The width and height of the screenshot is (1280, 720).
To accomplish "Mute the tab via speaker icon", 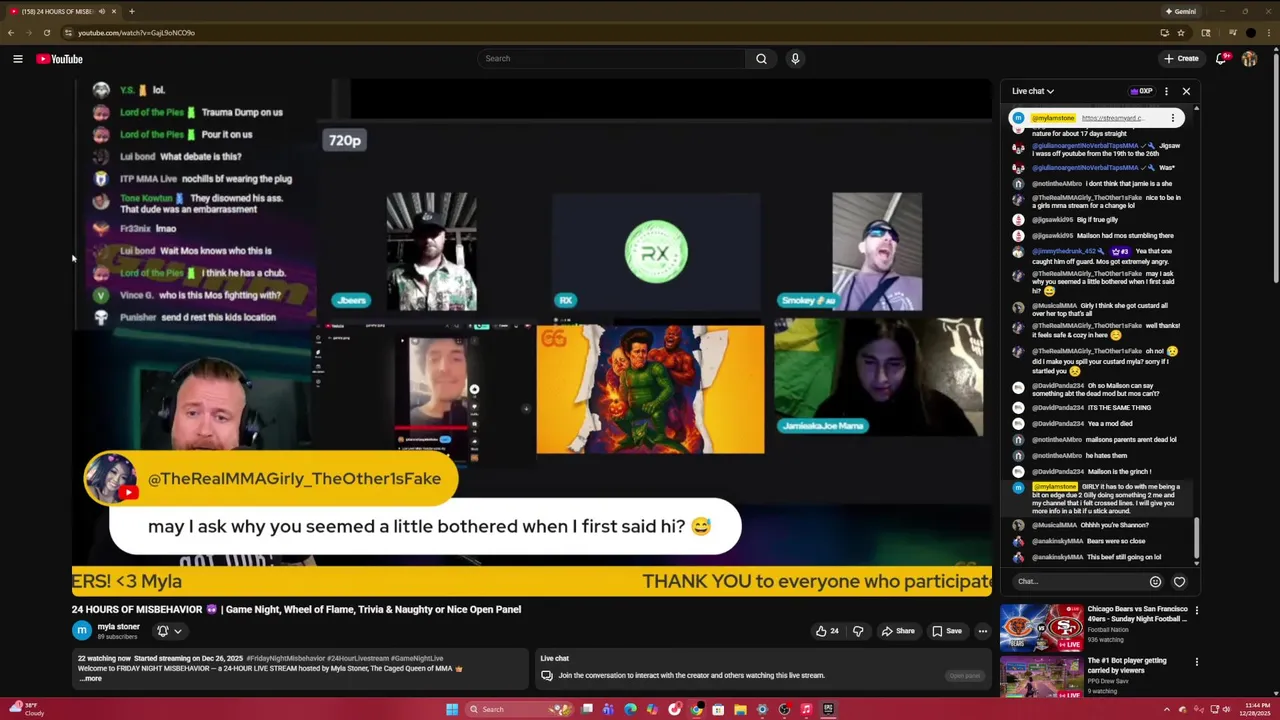I will pyautogui.click(x=101, y=11).
